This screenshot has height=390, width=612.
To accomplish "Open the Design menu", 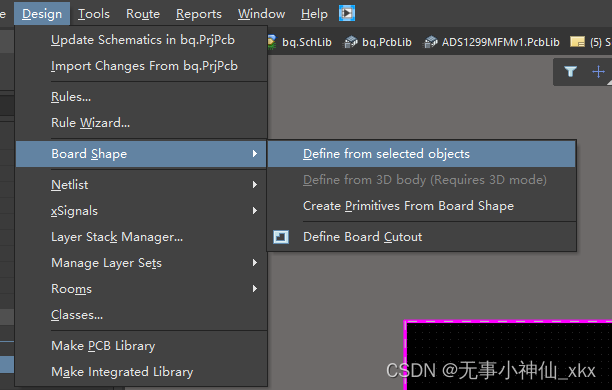I will pyautogui.click(x=42, y=14).
